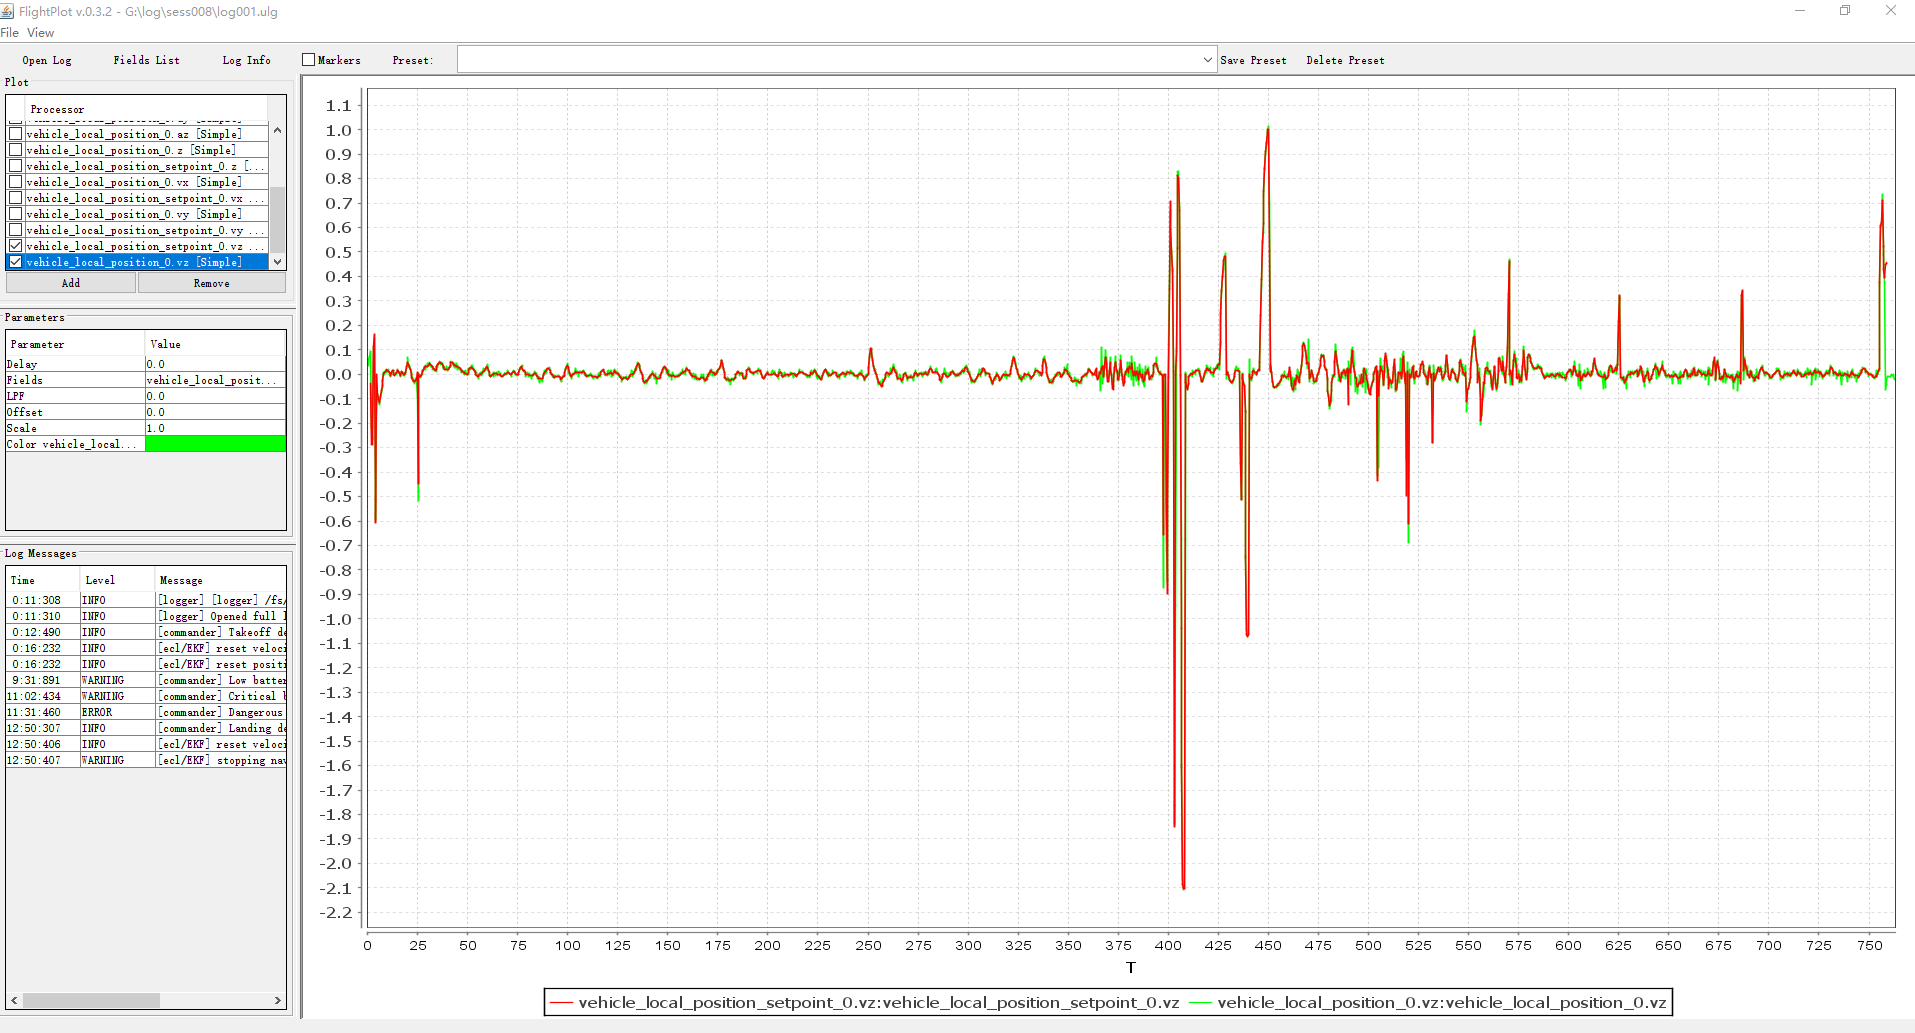The image size is (1915, 1033).
Task: Open the Fields List
Action: 147,60
